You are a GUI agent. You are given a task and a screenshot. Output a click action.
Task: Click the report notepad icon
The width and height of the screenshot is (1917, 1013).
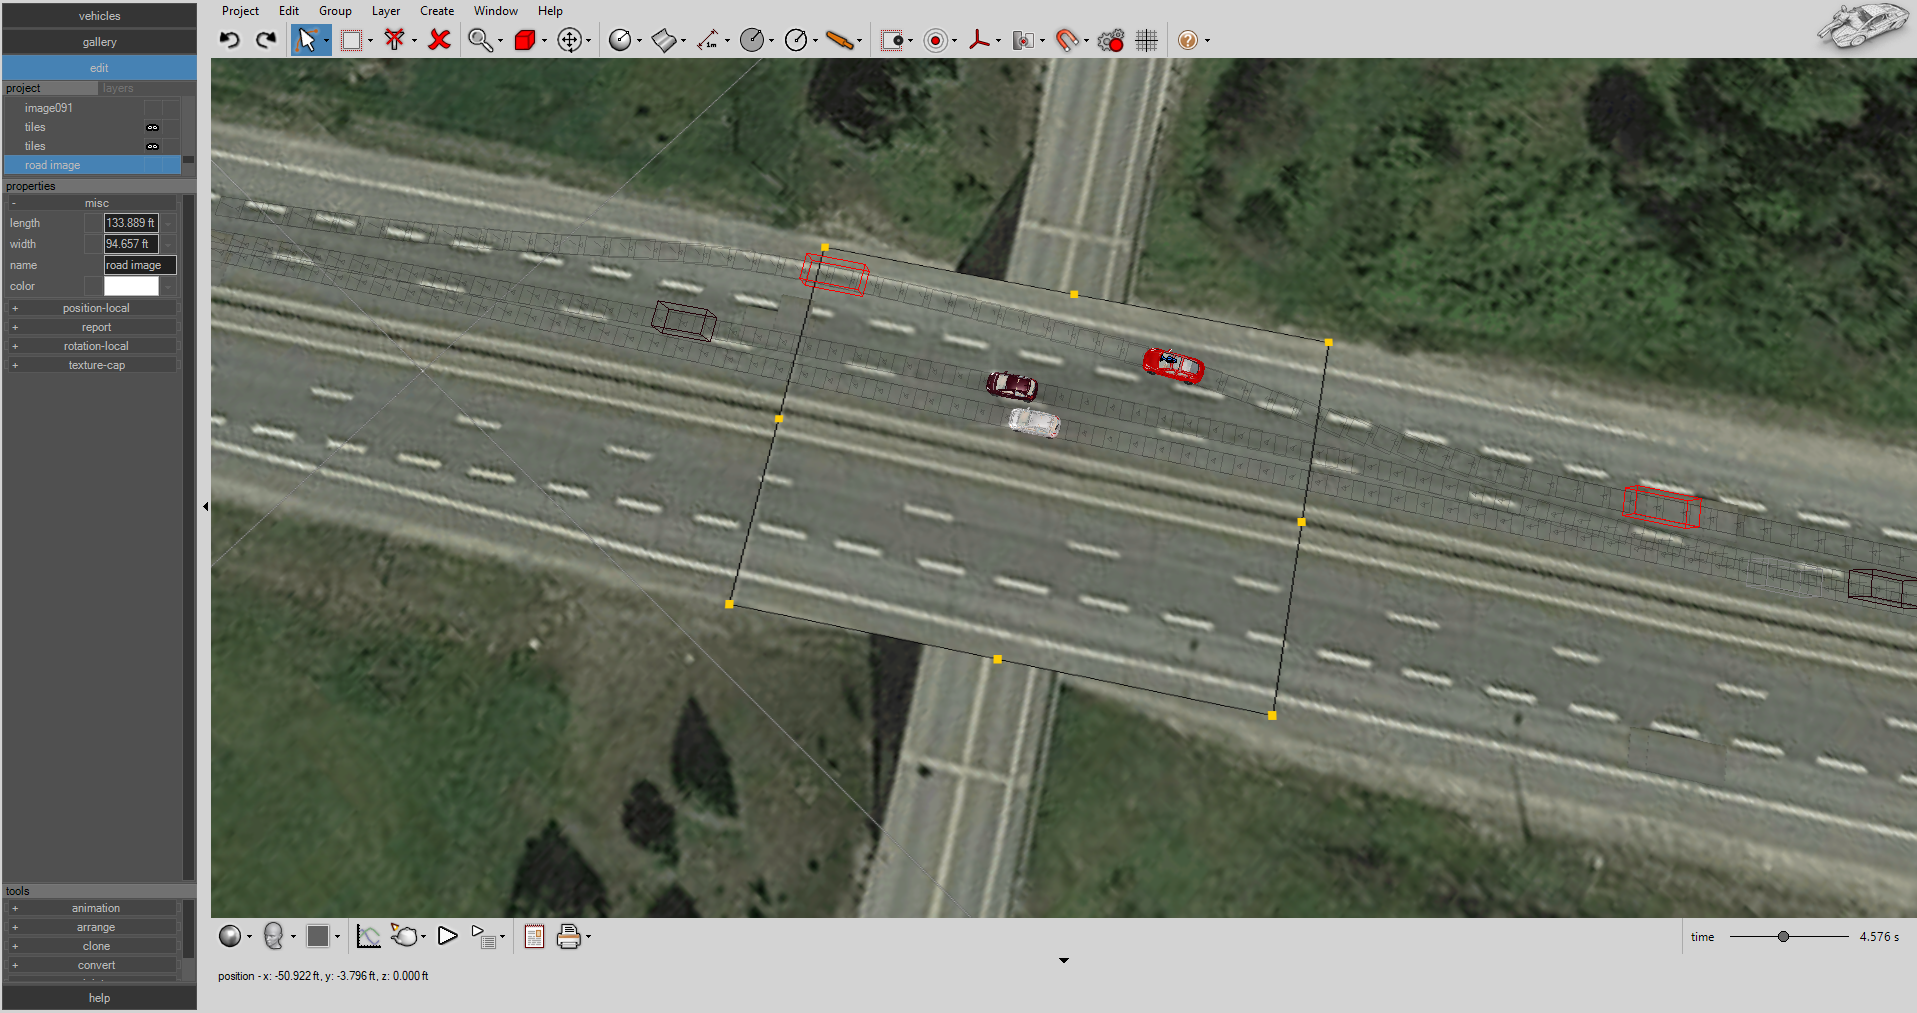(x=533, y=936)
